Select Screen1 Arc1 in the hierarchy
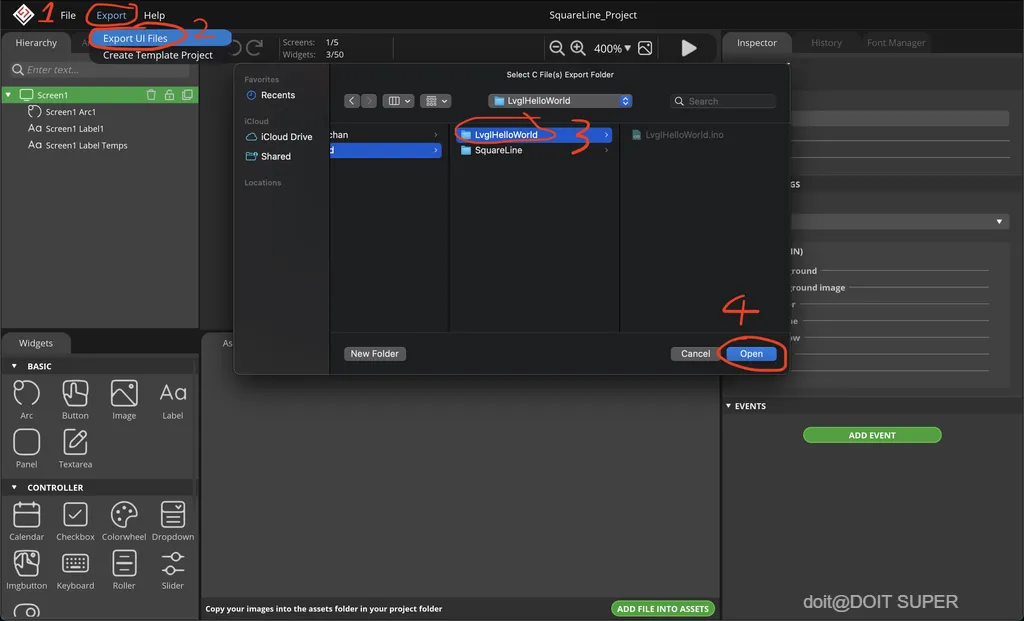The height and width of the screenshot is (621, 1024). coord(71,112)
